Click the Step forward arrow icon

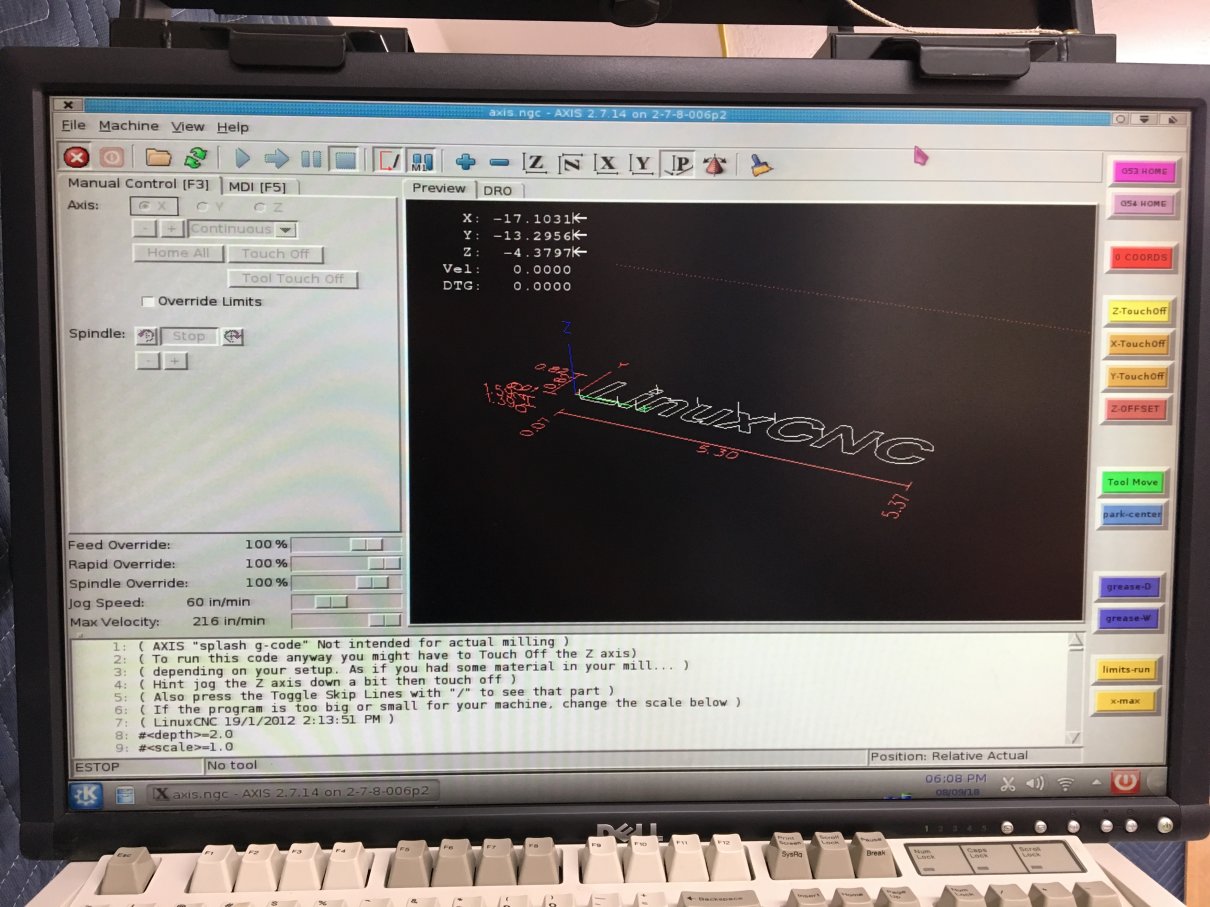click(277, 159)
